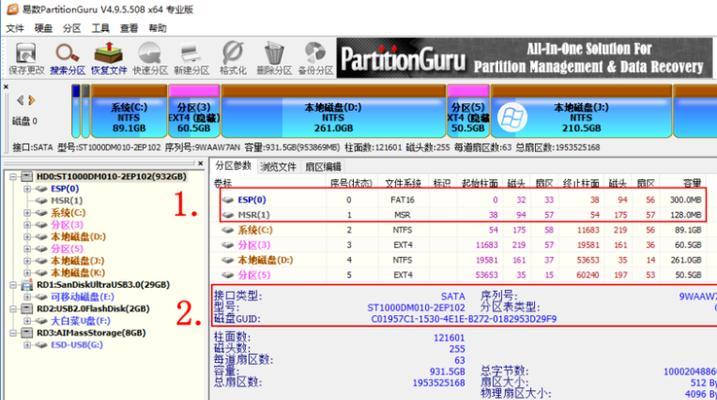Viewport: 717px width, 400px height.
Task: Collapse the RD1:SanDiskUltraUSB3.0 node
Action: tap(13, 285)
